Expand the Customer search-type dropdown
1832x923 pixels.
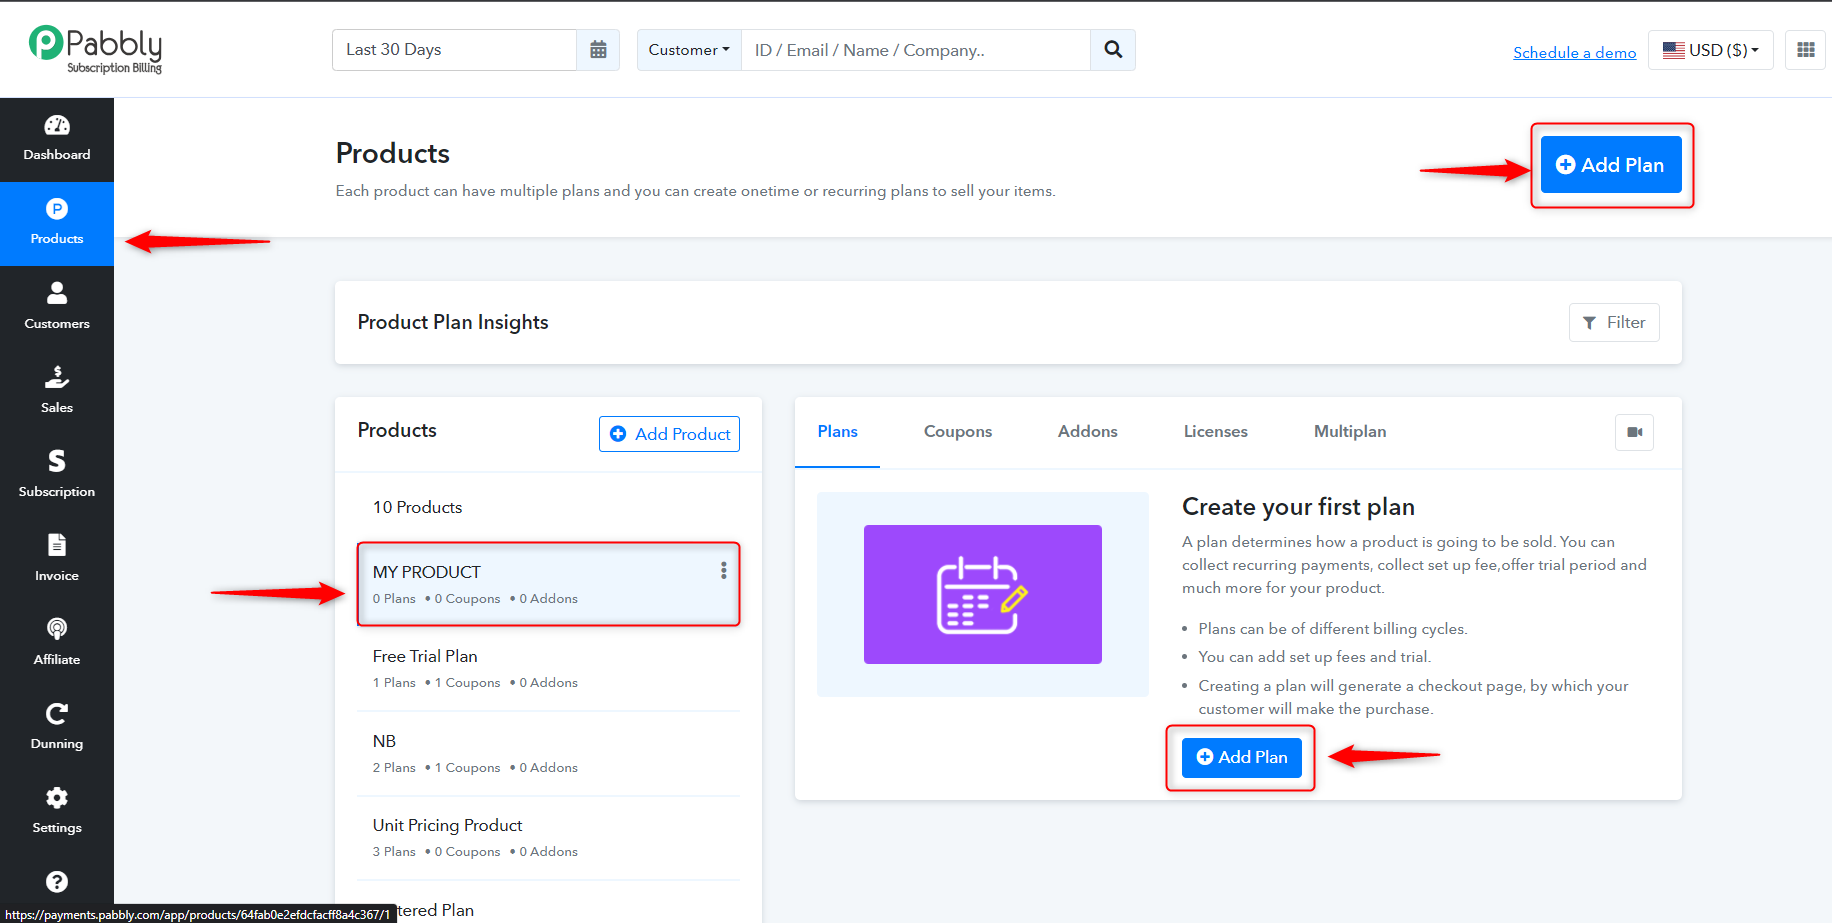[689, 50]
